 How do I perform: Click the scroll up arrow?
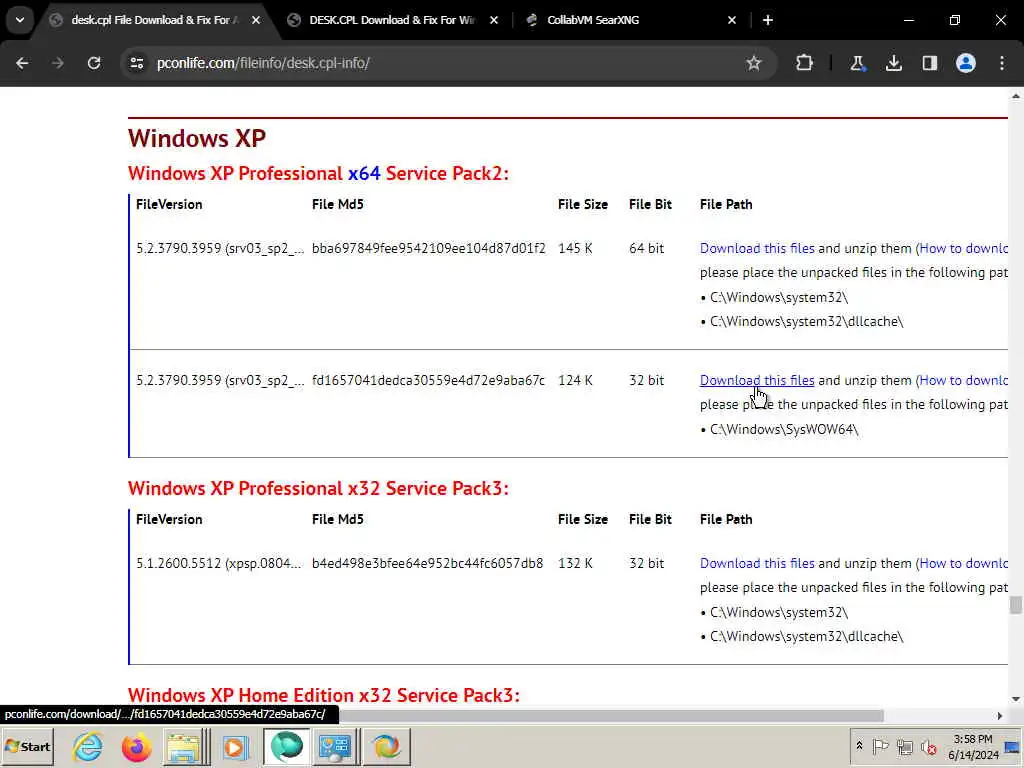[x=1016, y=96]
